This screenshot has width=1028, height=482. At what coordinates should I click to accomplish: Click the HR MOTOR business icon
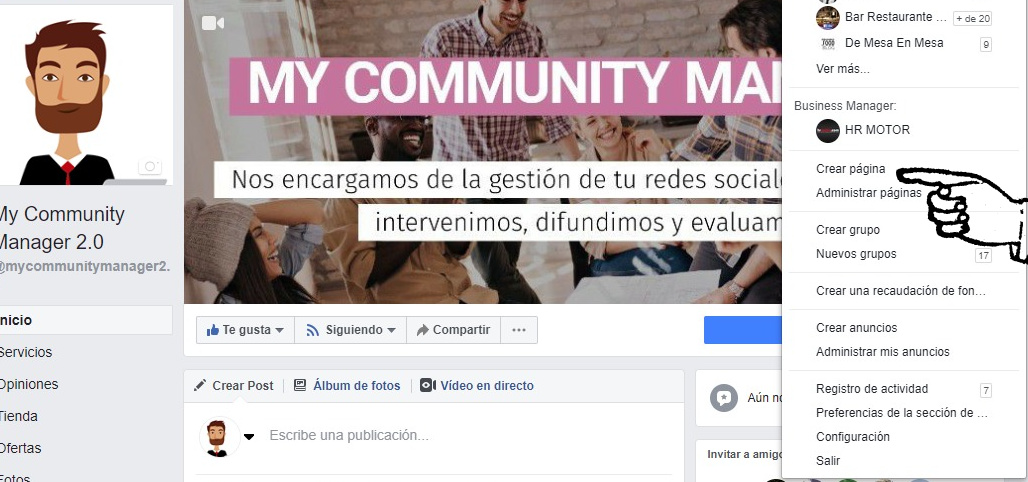(827, 131)
